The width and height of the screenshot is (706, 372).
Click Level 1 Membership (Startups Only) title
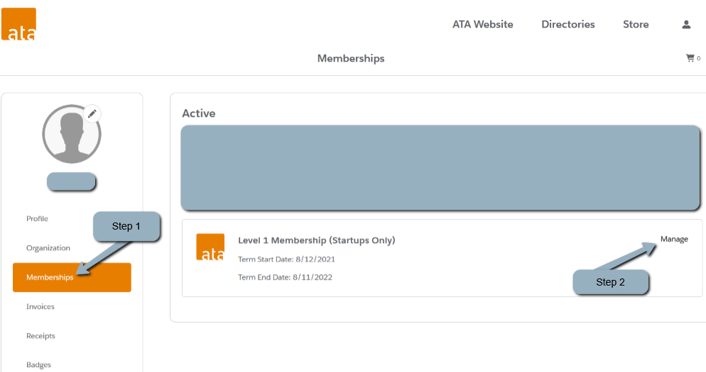click(x=317, y=240)
